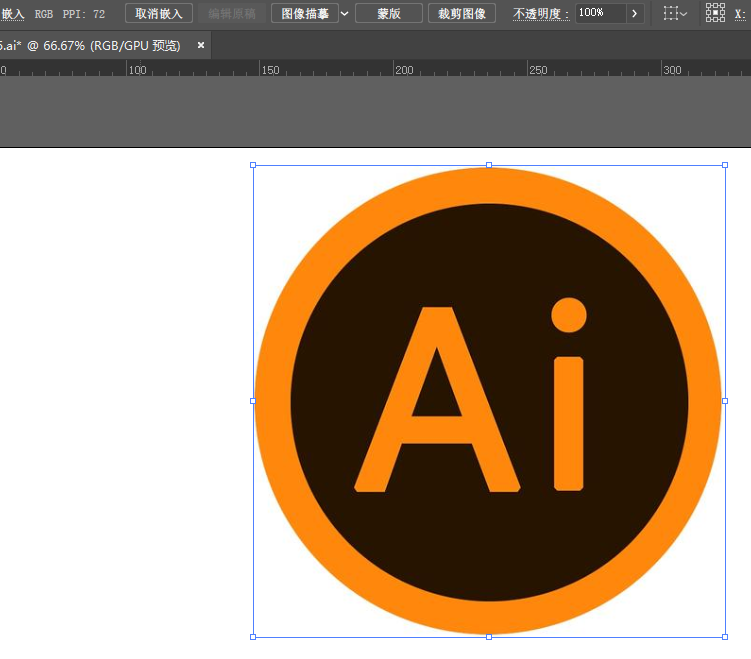Click the PPI: 72 text
This screenshot has height=659, width=751.
point(84,14)
